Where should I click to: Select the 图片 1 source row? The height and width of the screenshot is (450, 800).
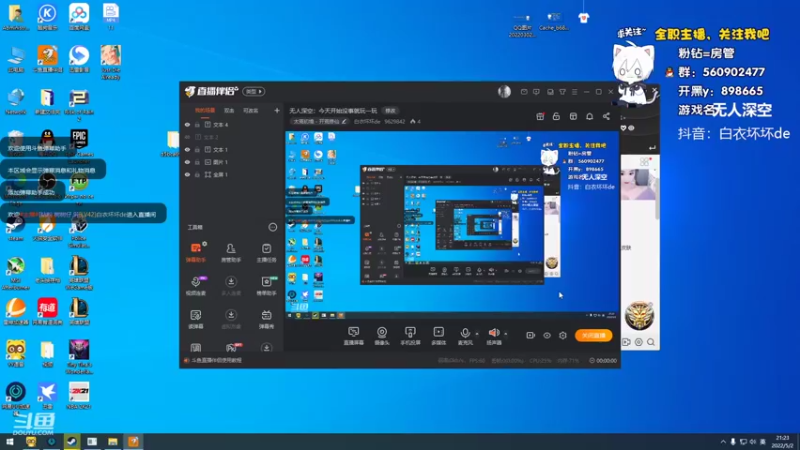pos(232,162)
